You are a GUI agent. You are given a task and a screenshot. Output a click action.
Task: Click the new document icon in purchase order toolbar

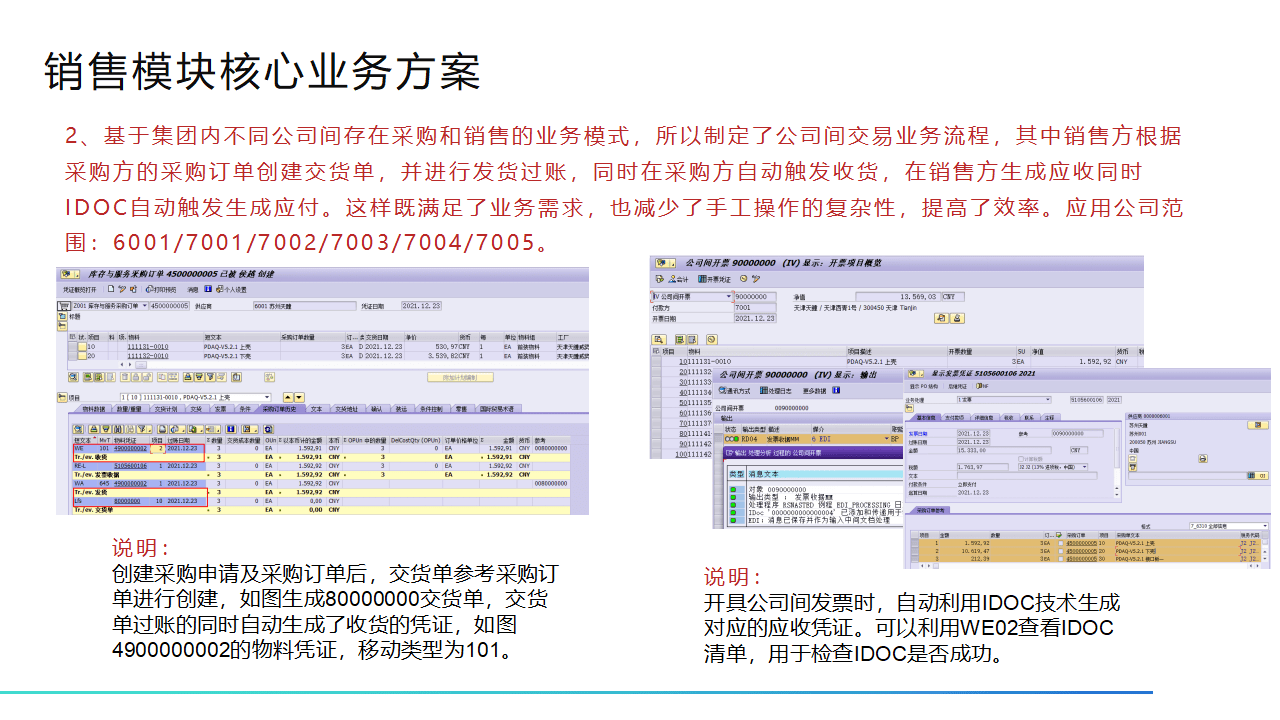tap(111, 289)
